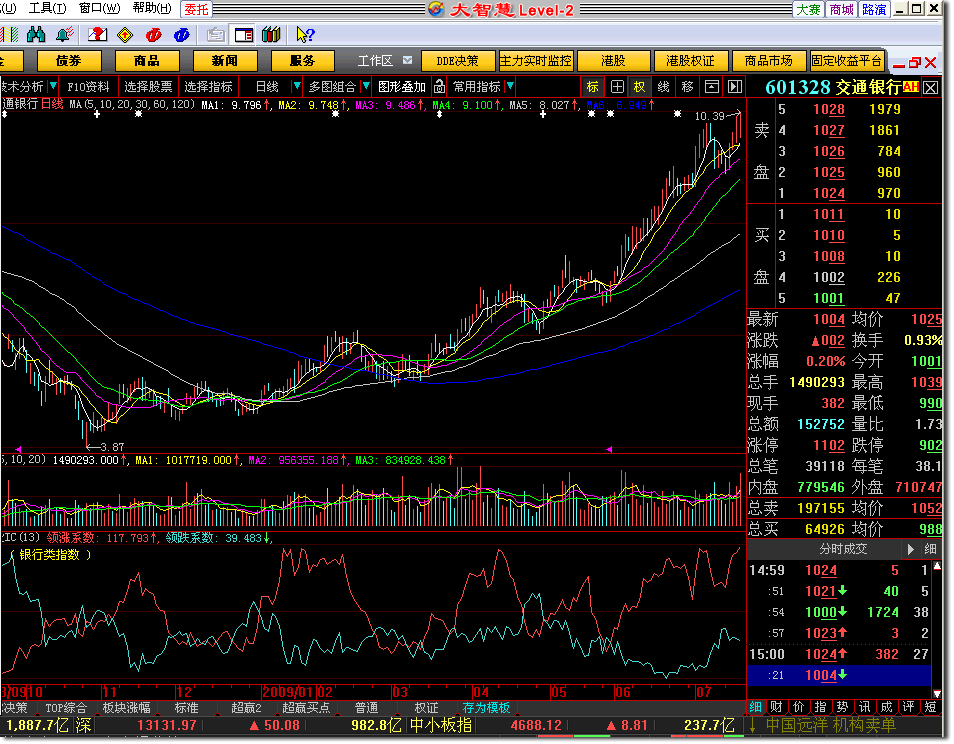This screenshot has height=744, width=954.
Task: Click the DDE决策 button
Action: tap(458, 61)
